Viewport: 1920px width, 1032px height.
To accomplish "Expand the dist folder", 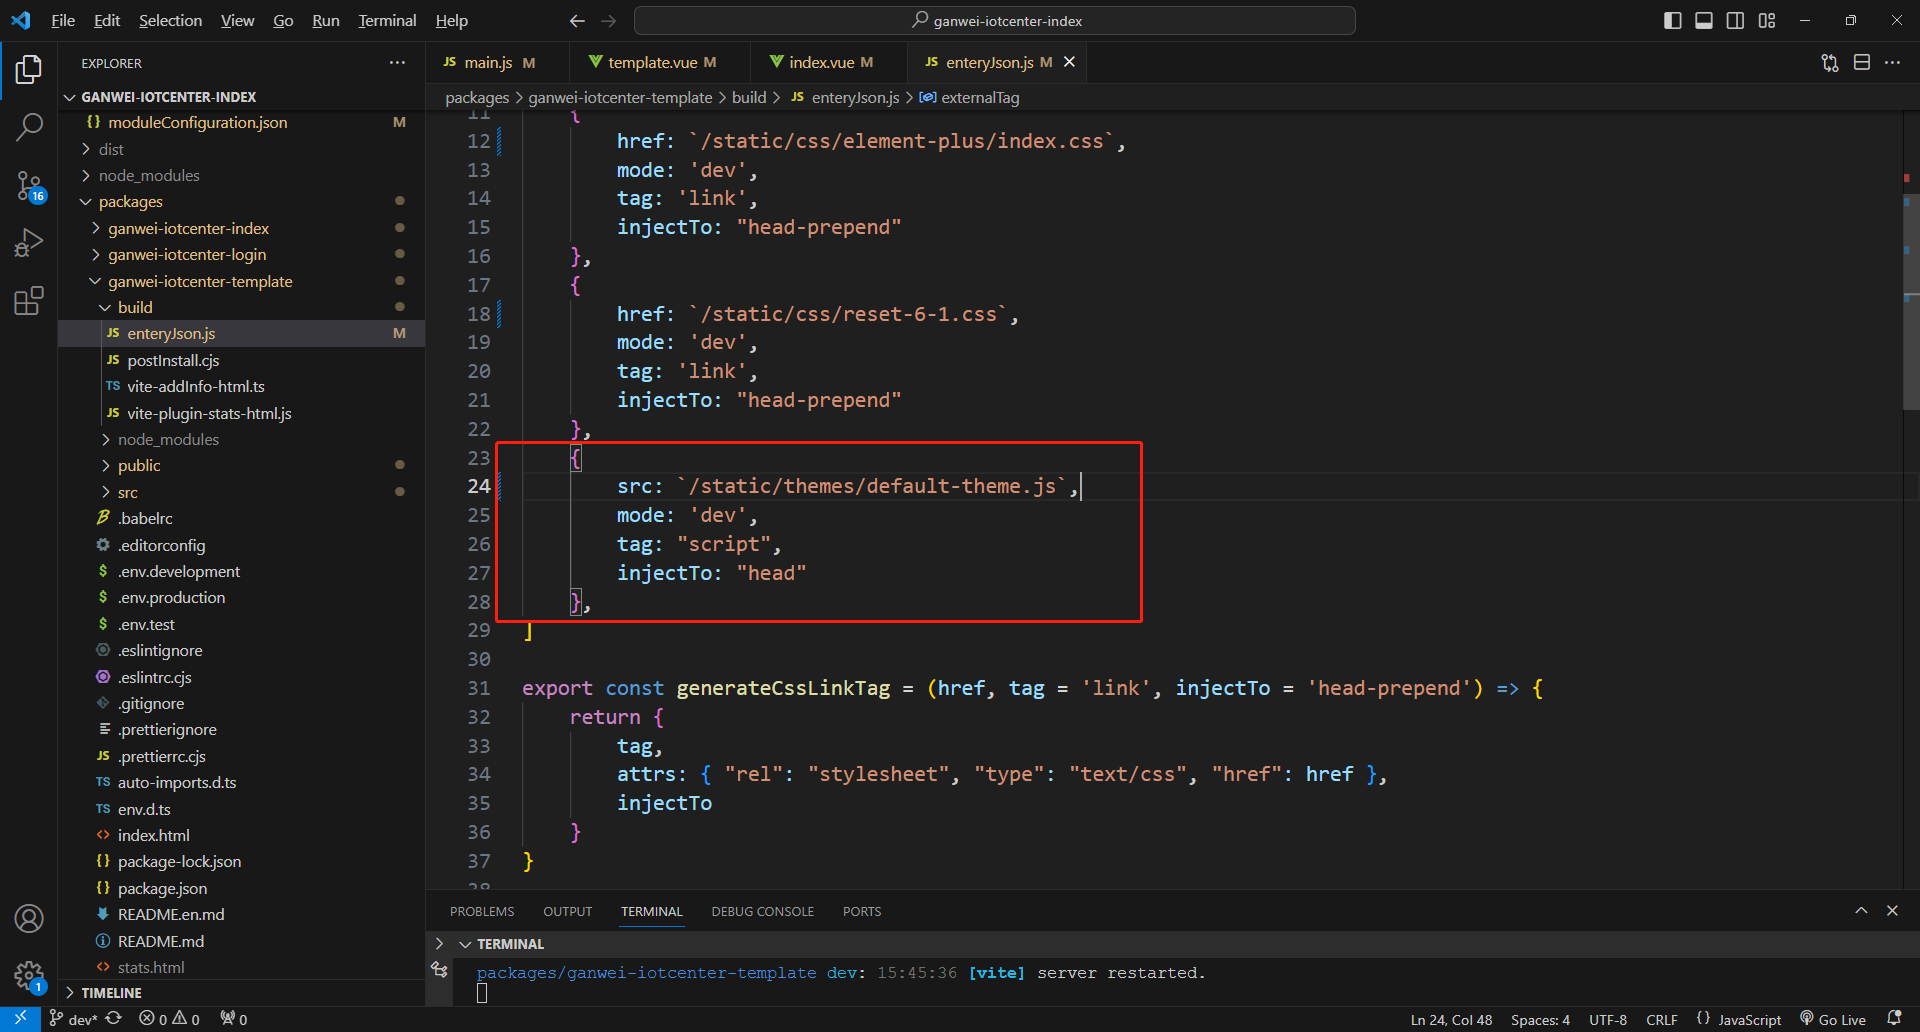I will pos(111,149).
